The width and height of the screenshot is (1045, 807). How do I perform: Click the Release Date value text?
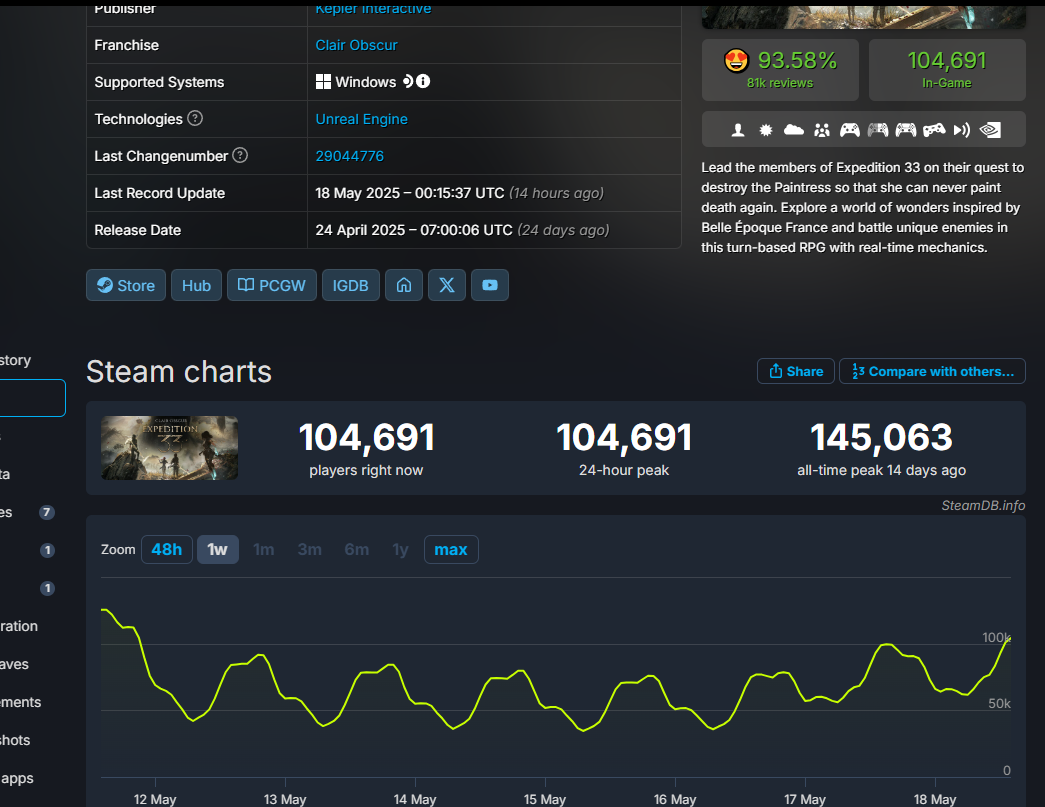click(462, 230)
